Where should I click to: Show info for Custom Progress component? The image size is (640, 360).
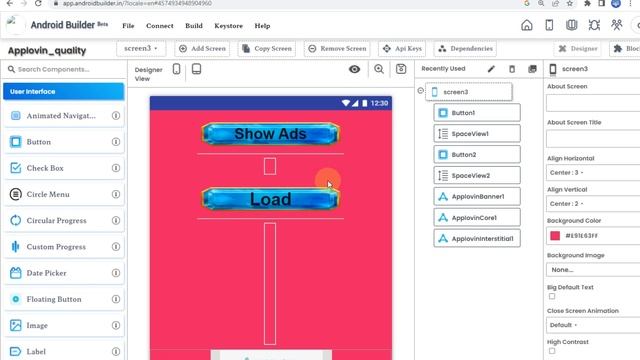[x=116, y=247]
